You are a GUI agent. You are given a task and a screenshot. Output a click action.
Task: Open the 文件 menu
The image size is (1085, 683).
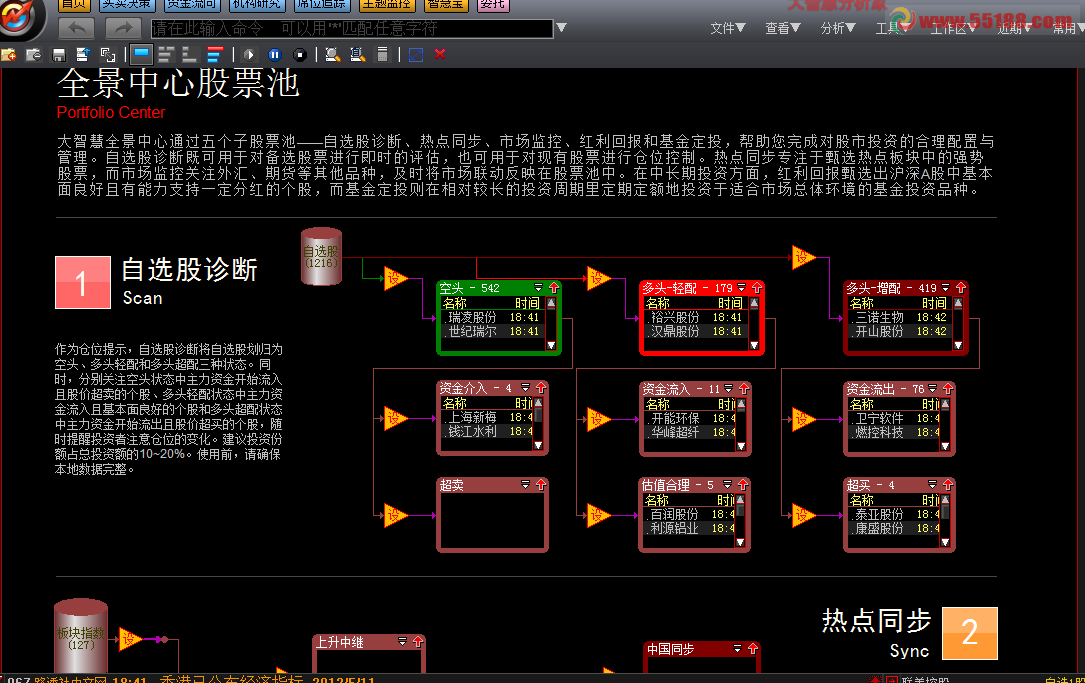pos(727,28)
